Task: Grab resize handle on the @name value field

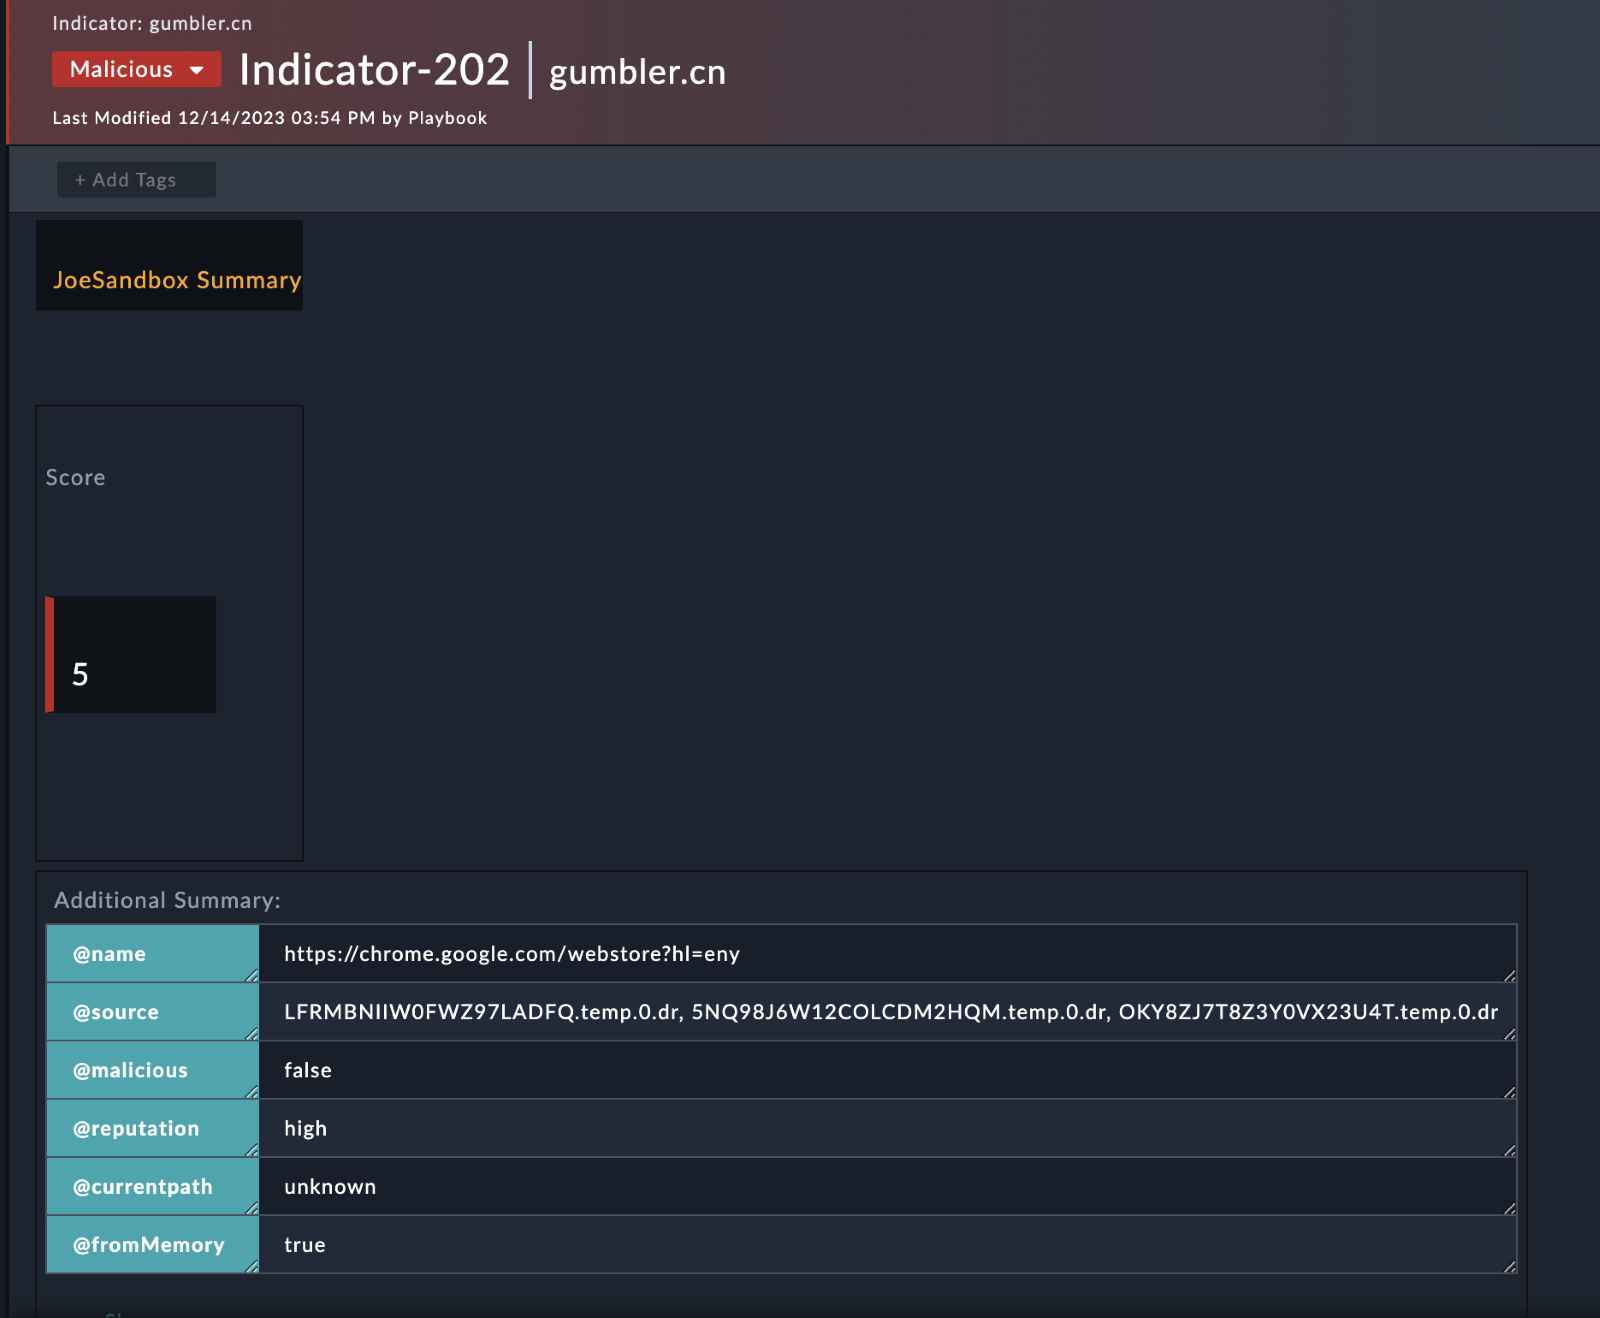Action: tap(1509, 975)
